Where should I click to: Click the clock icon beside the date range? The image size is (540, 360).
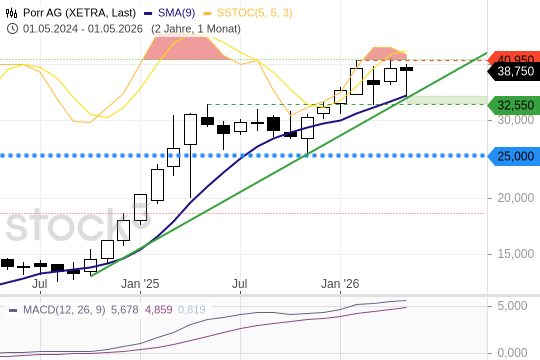click(x=12, y=29)
